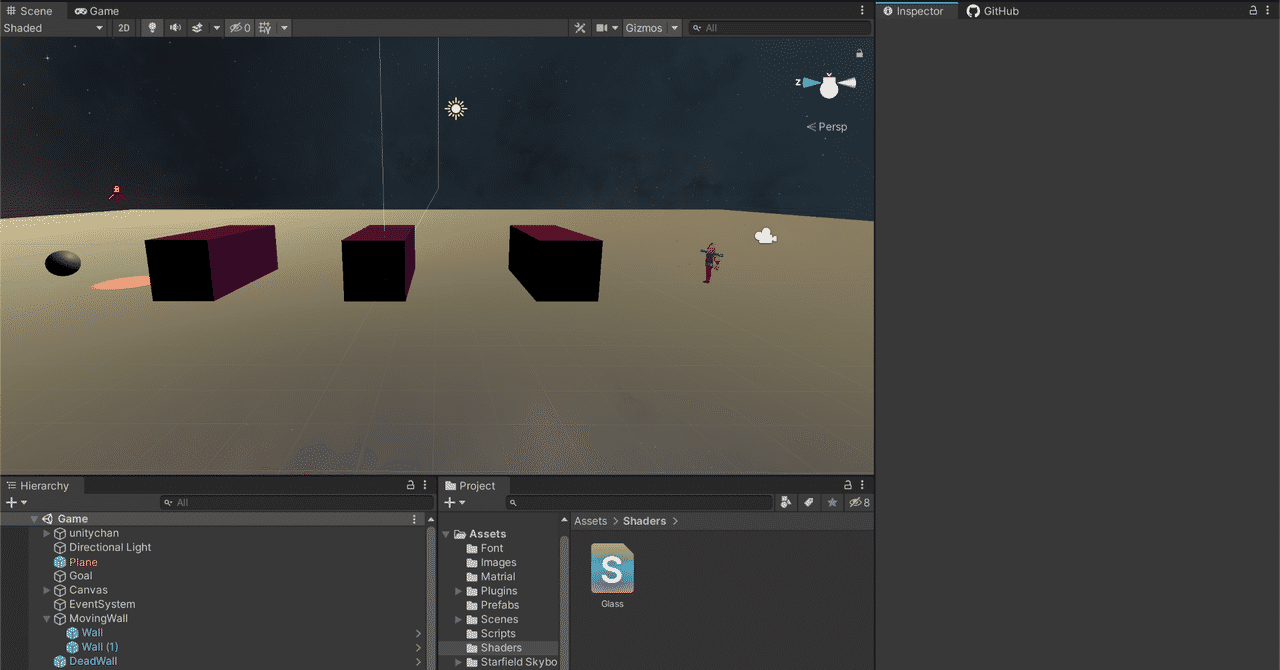Lock the Project panel

pos(848,486)
